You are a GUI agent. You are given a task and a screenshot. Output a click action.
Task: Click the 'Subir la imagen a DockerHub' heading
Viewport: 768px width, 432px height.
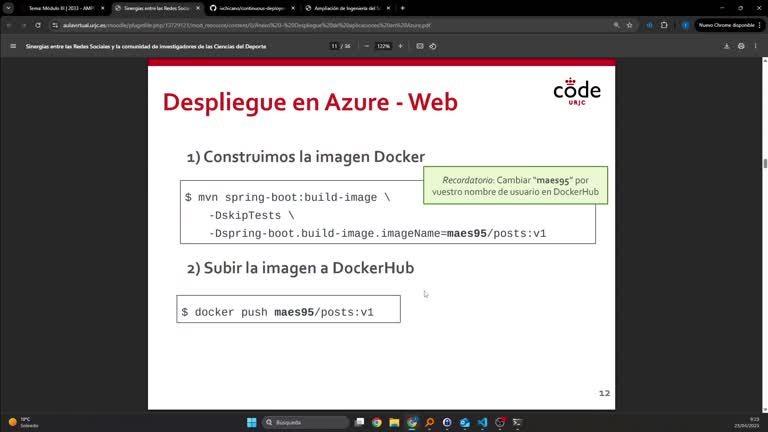(x=300, y=268)
